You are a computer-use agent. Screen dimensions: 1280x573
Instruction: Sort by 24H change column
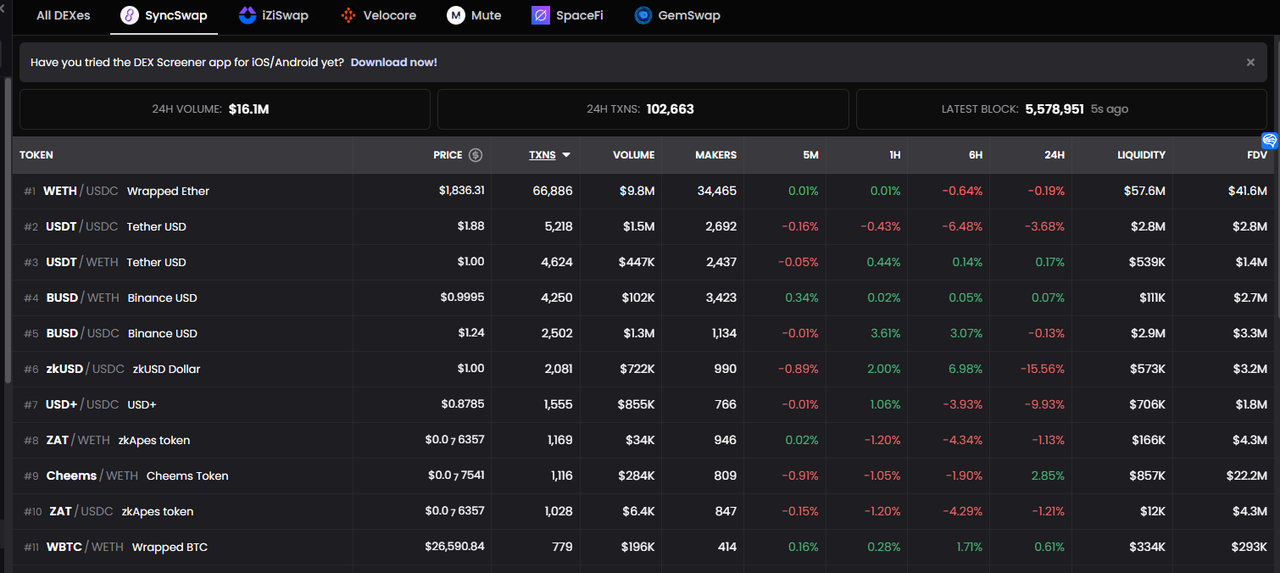click(x=1054, y=155)
